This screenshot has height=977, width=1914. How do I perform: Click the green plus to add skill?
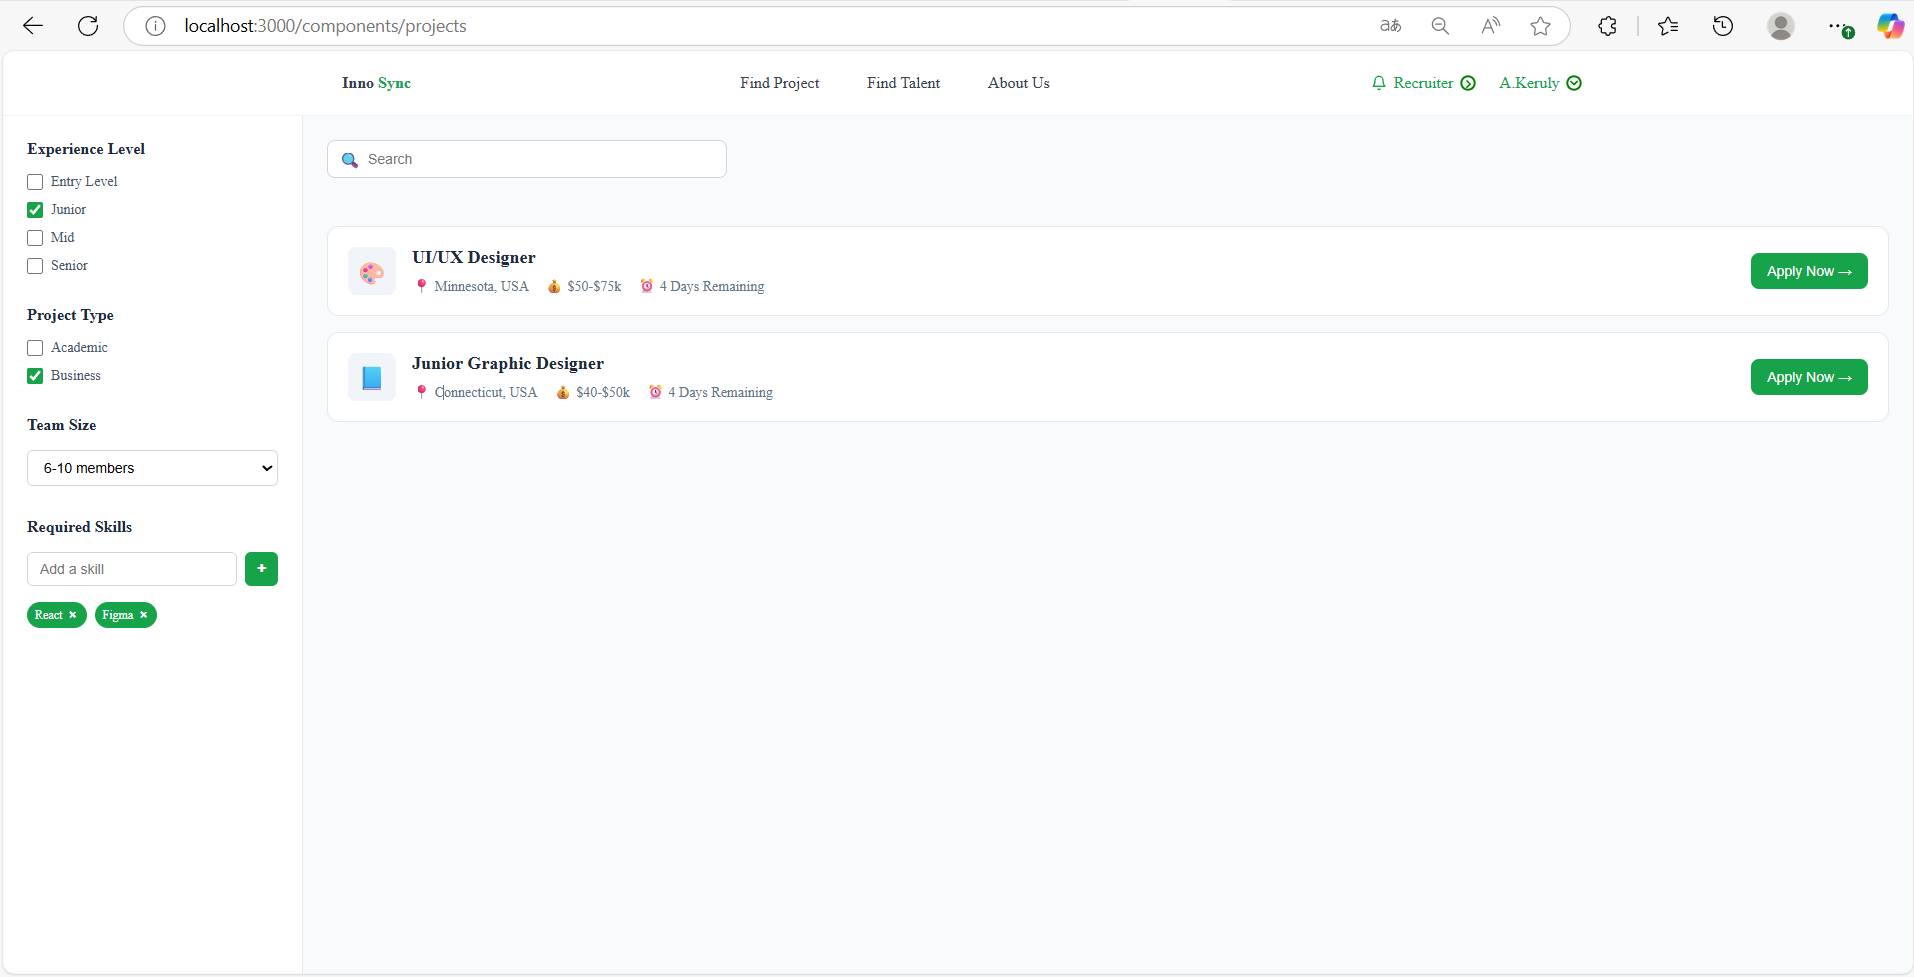[261, 568]
